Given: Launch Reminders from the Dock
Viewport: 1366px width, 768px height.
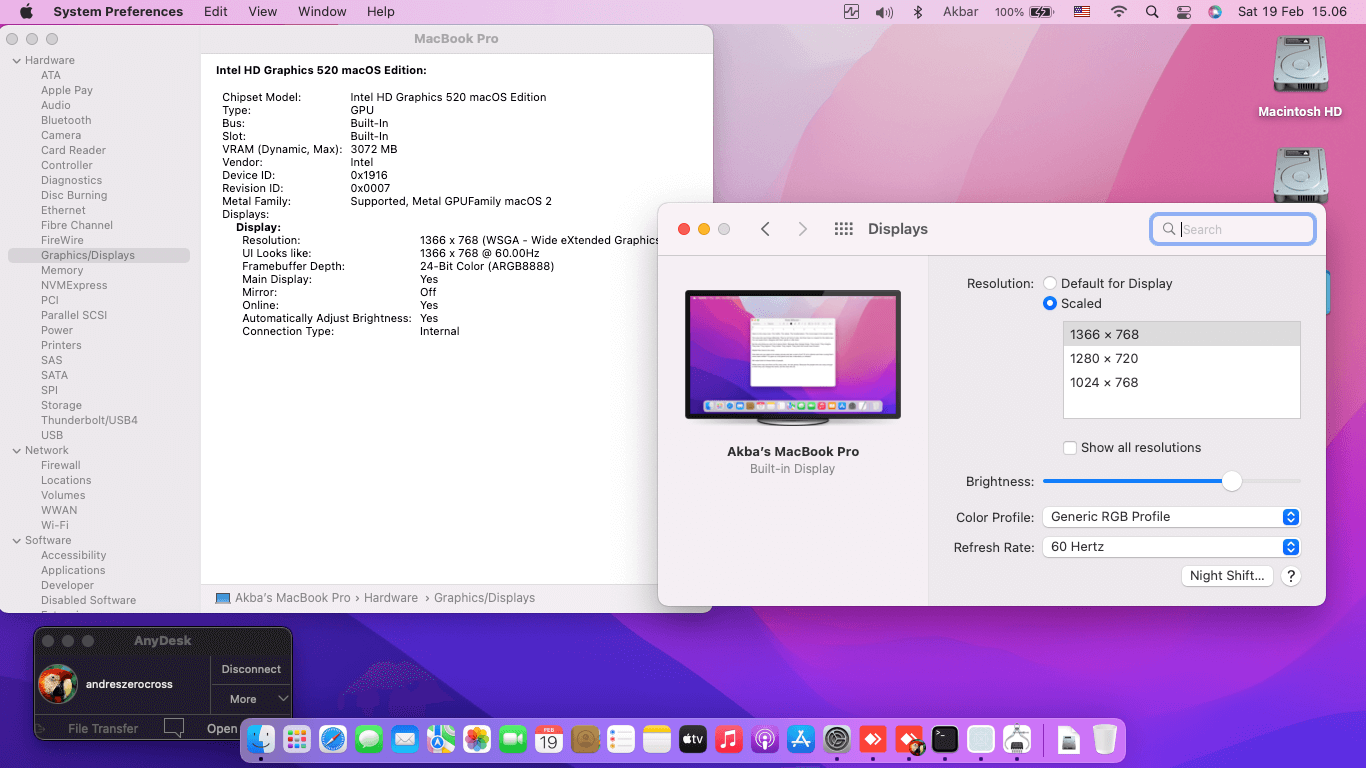Looking at the screenshot, I should [621, 739].
